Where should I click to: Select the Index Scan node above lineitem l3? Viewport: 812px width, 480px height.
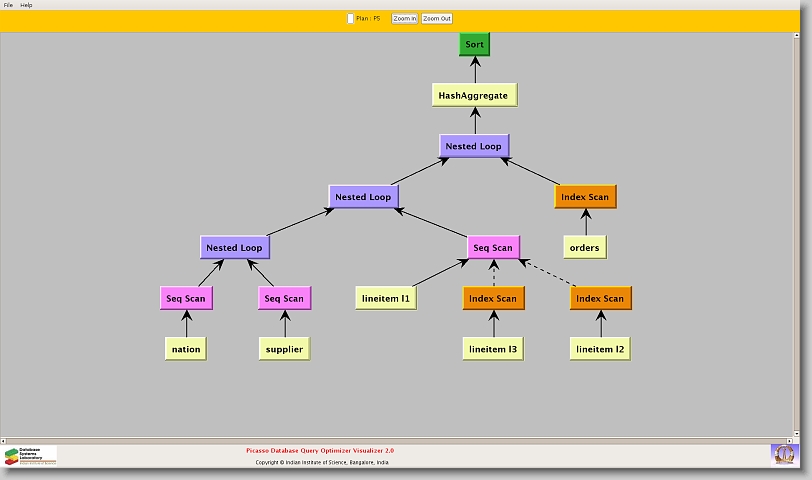[493, 298]
